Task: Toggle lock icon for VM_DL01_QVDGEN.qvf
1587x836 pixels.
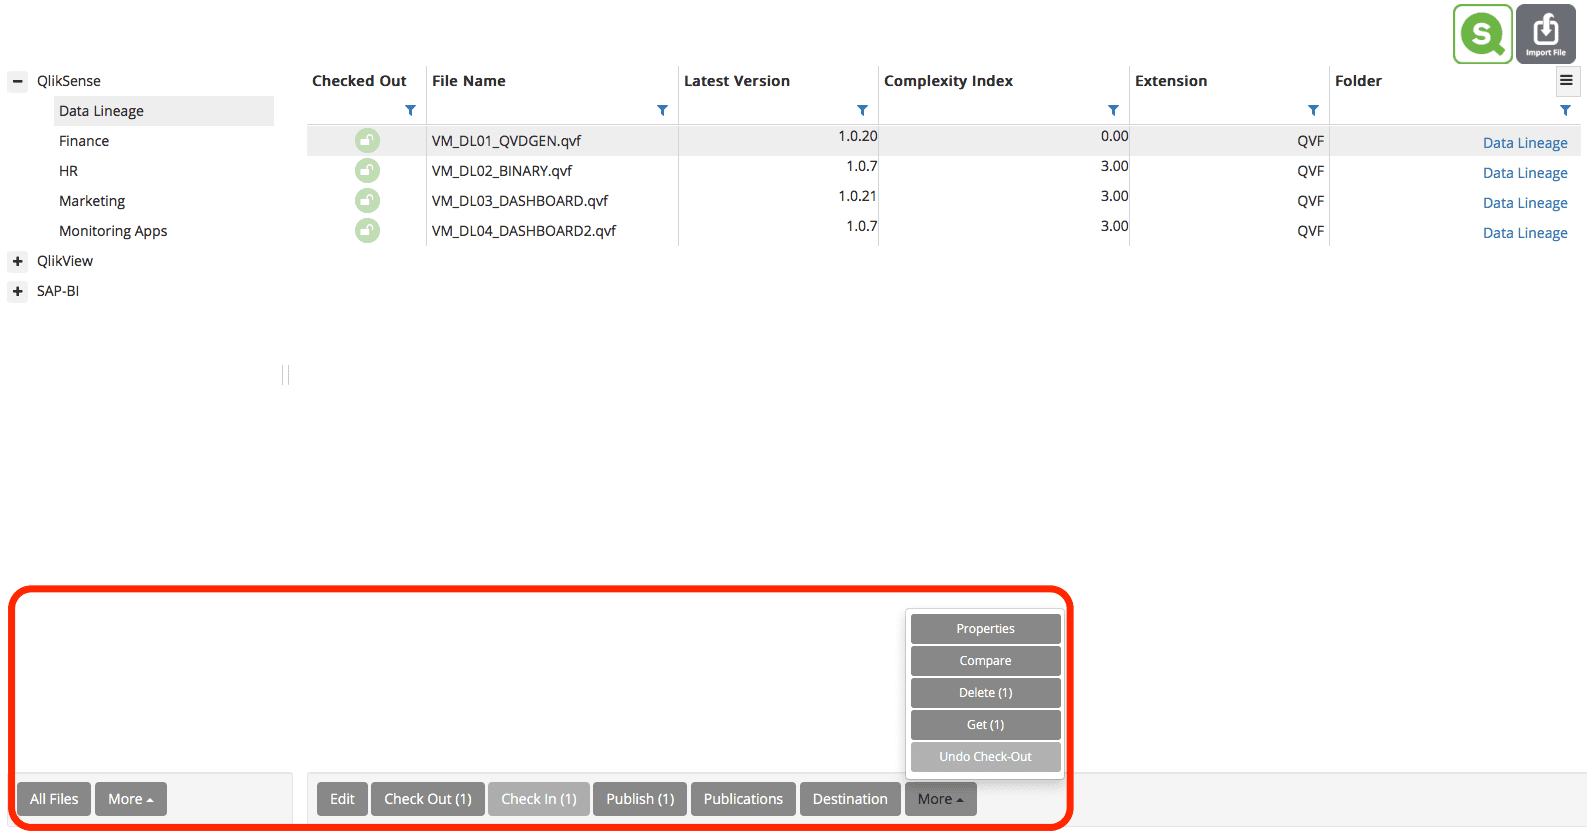Action: pos(367,141)
